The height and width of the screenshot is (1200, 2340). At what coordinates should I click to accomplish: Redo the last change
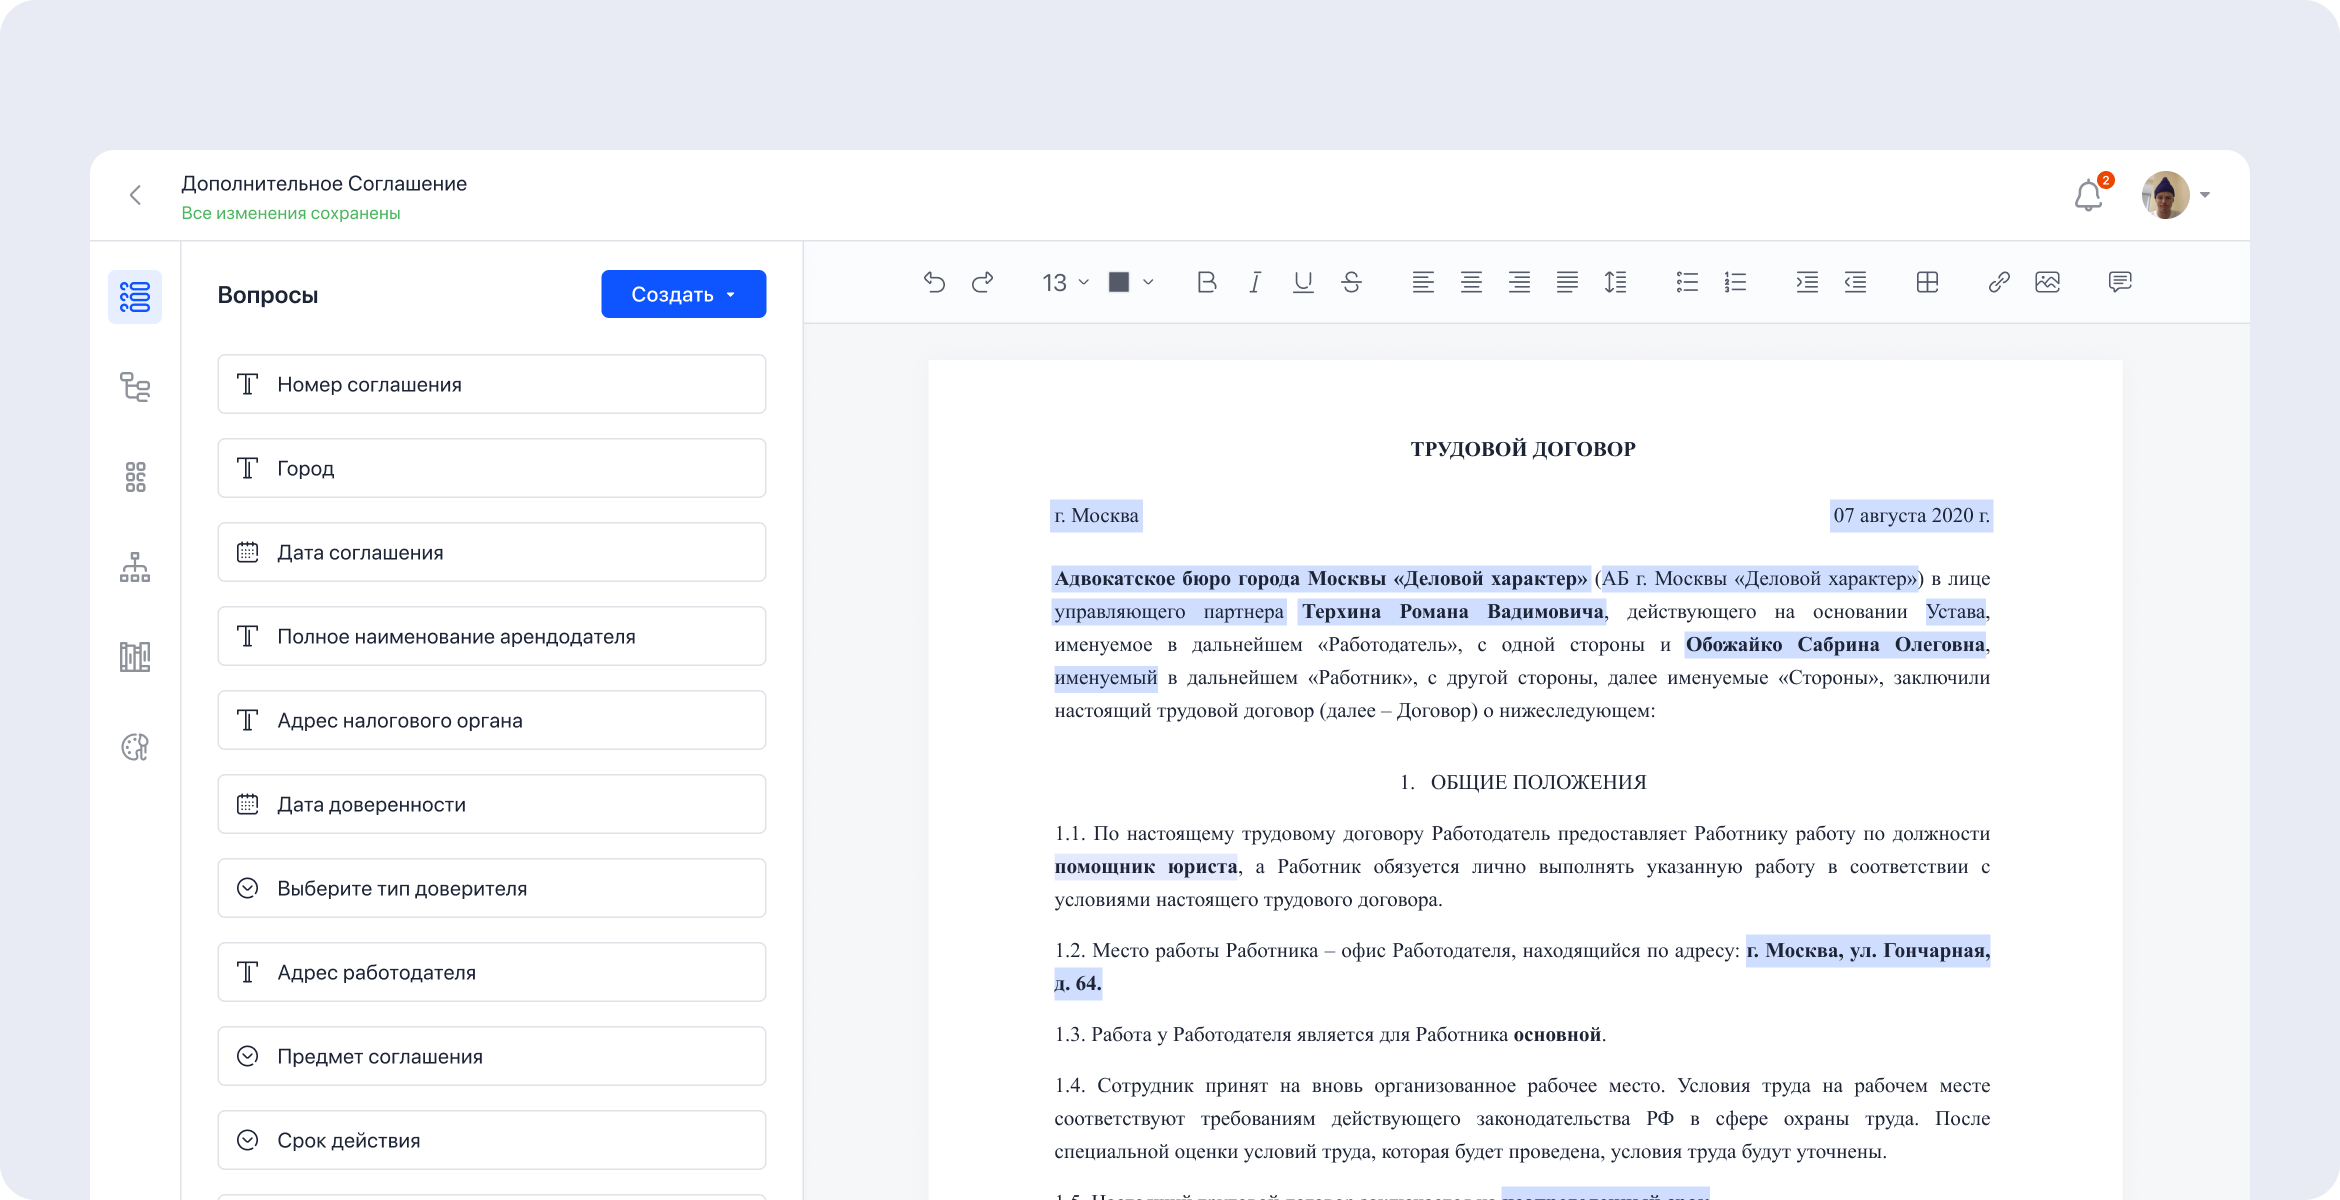982,282
